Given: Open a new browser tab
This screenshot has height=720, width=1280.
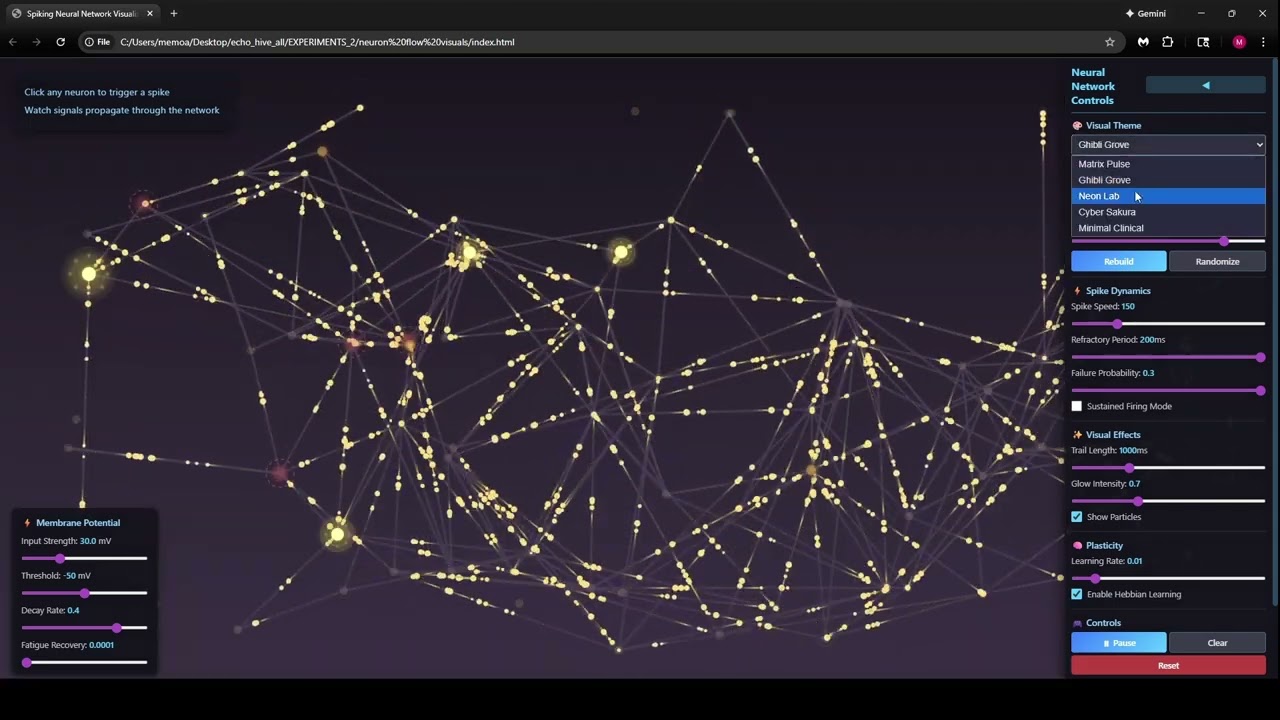Looking at the screenshot, I should point(174,14).
